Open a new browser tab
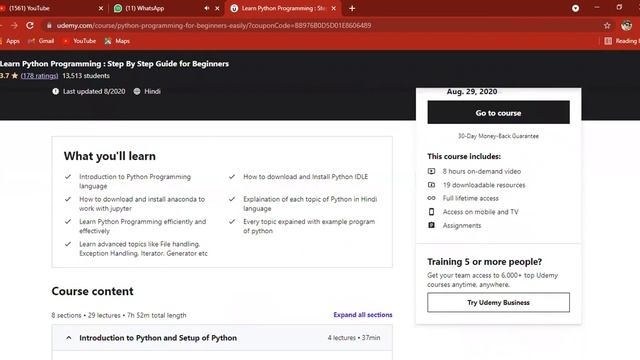 coord(352,8)
